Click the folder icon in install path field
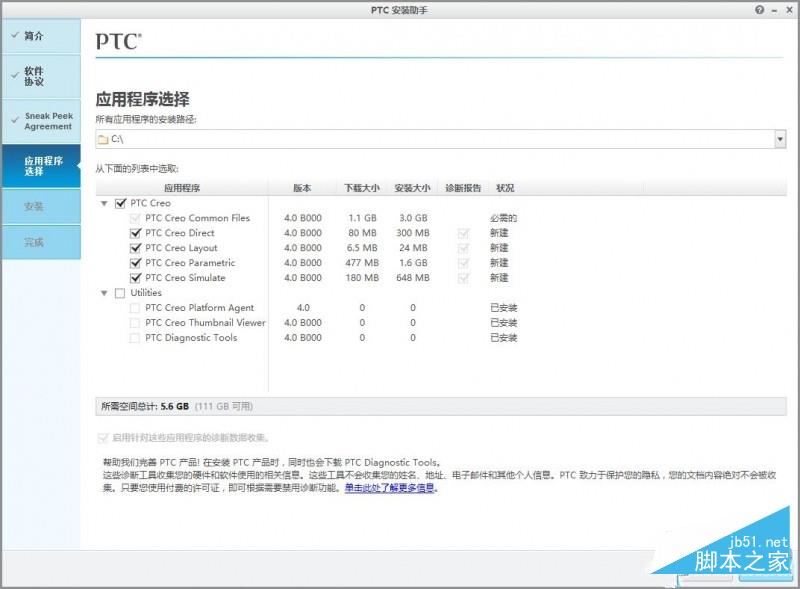Viewport: 800px width, 589px height. click(x=104, y=139)
